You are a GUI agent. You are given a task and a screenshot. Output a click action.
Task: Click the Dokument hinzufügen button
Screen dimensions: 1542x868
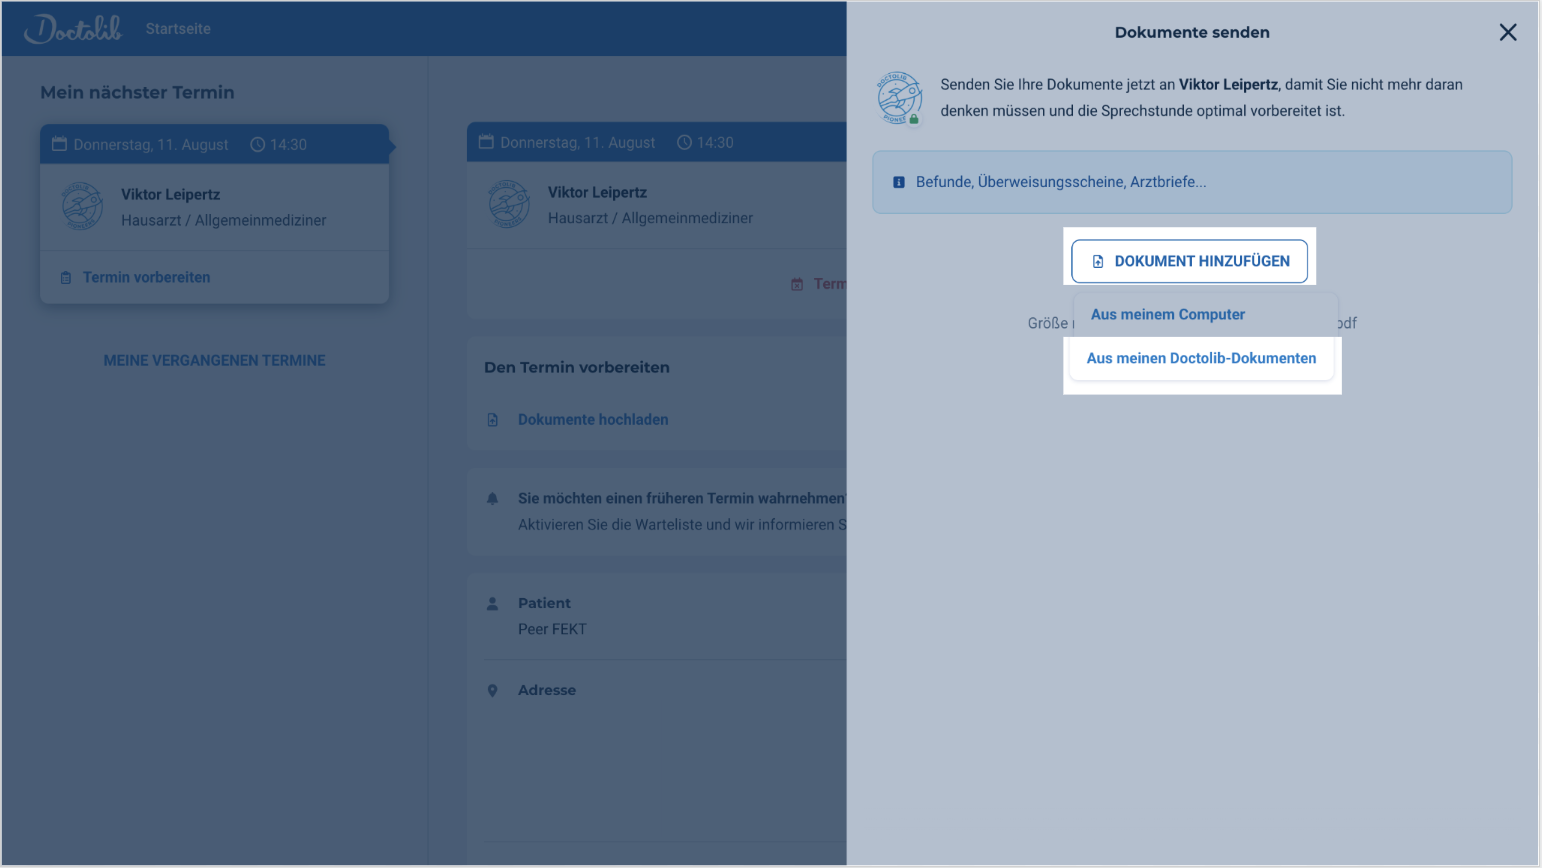coord(1189,261)
